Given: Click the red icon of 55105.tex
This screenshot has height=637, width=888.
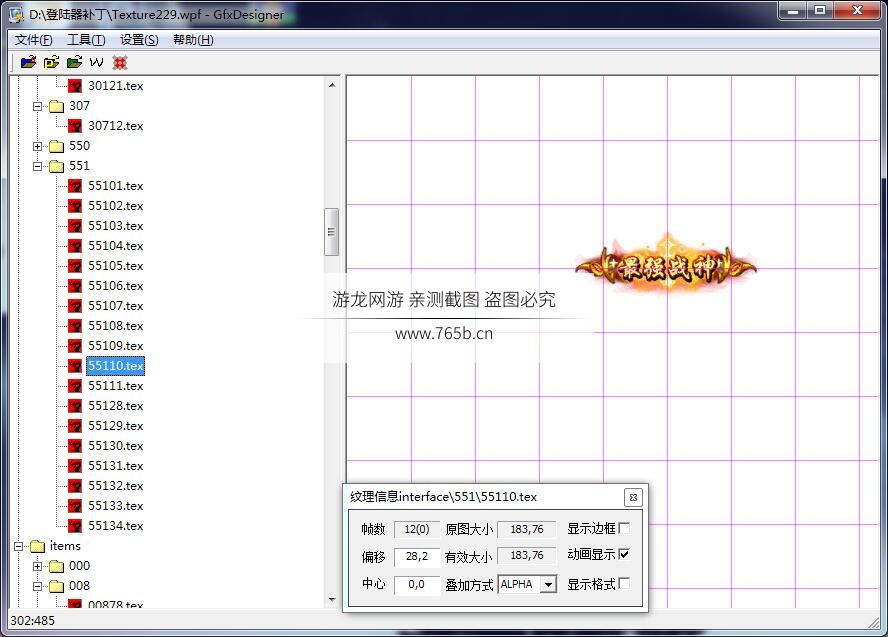Looking at the screenshot, I should 75,266.
